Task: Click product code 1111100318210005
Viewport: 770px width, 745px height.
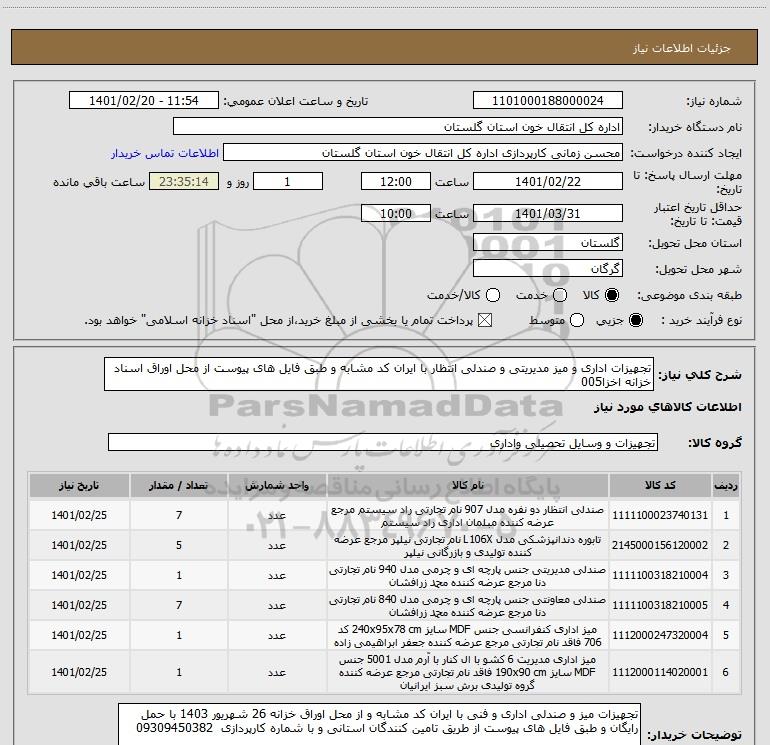Action: coord(660,606)
